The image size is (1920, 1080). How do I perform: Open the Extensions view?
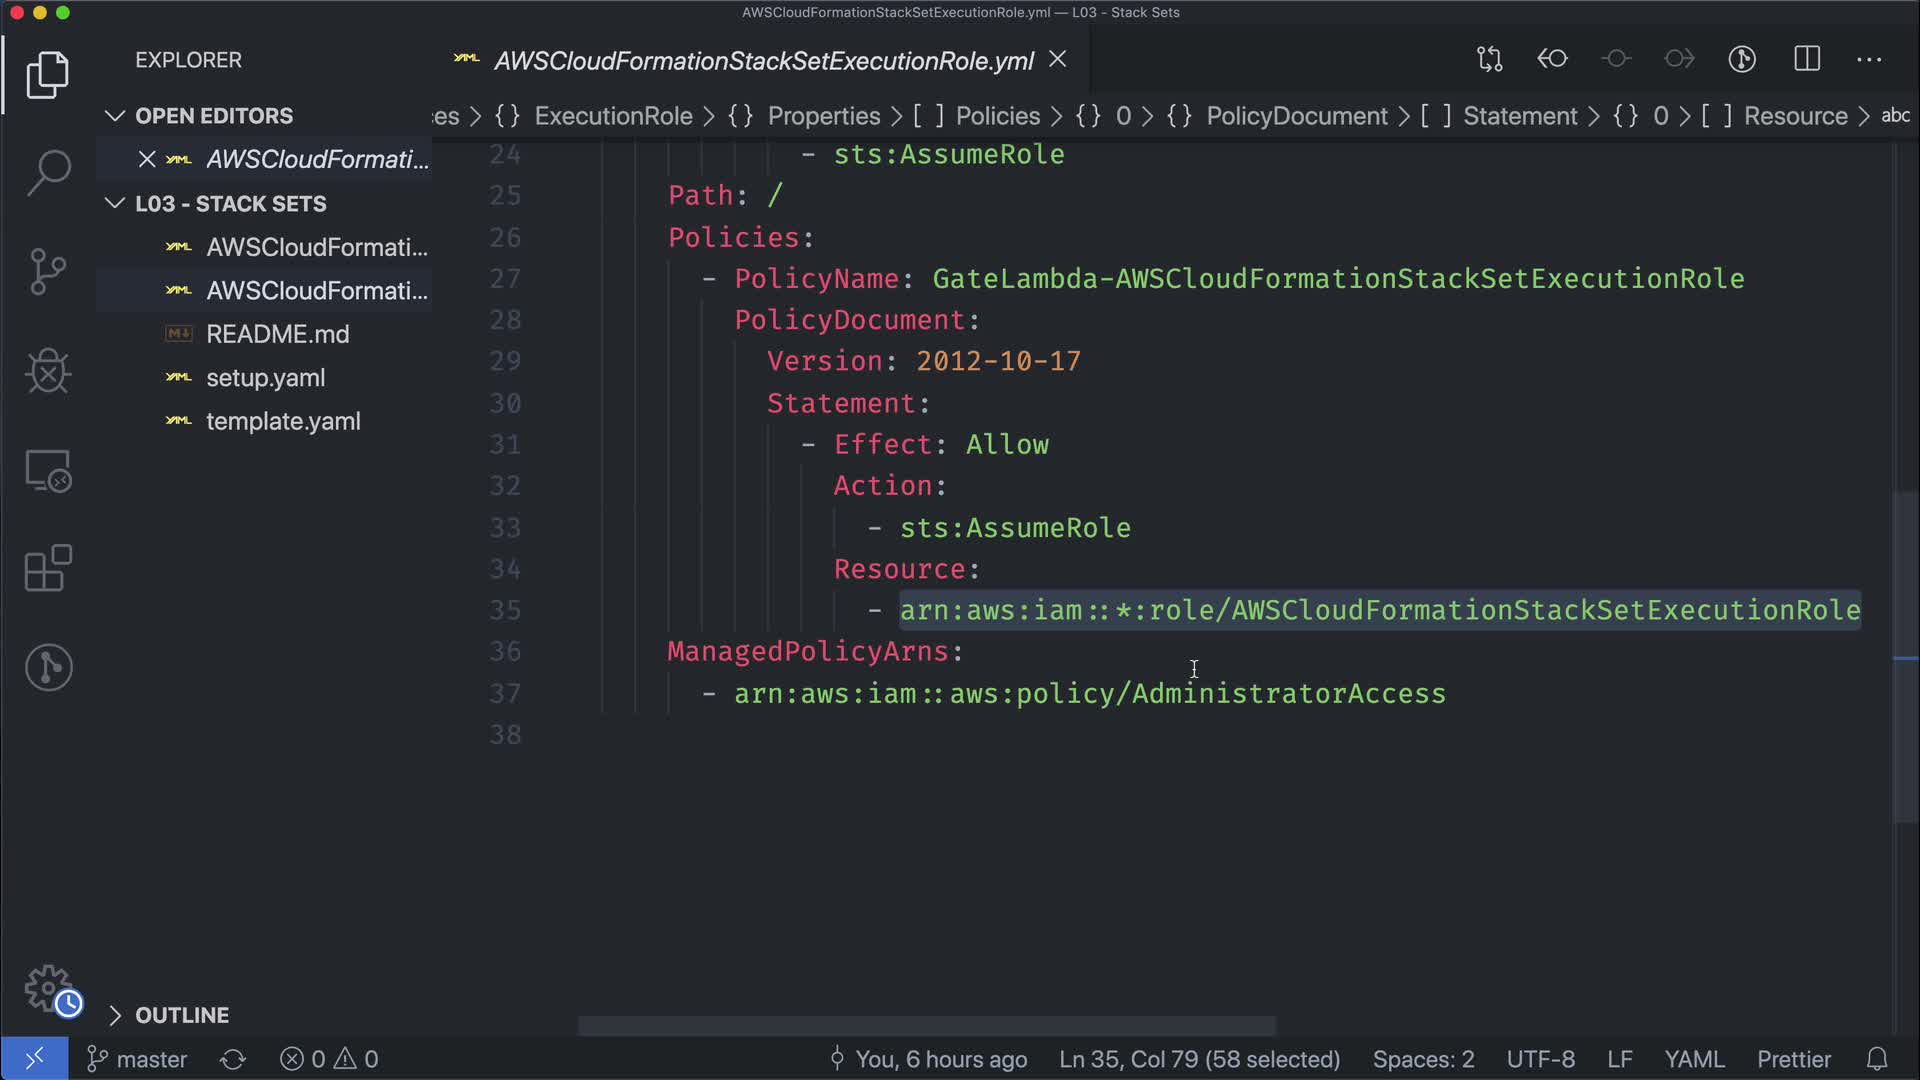click(48, 569)
